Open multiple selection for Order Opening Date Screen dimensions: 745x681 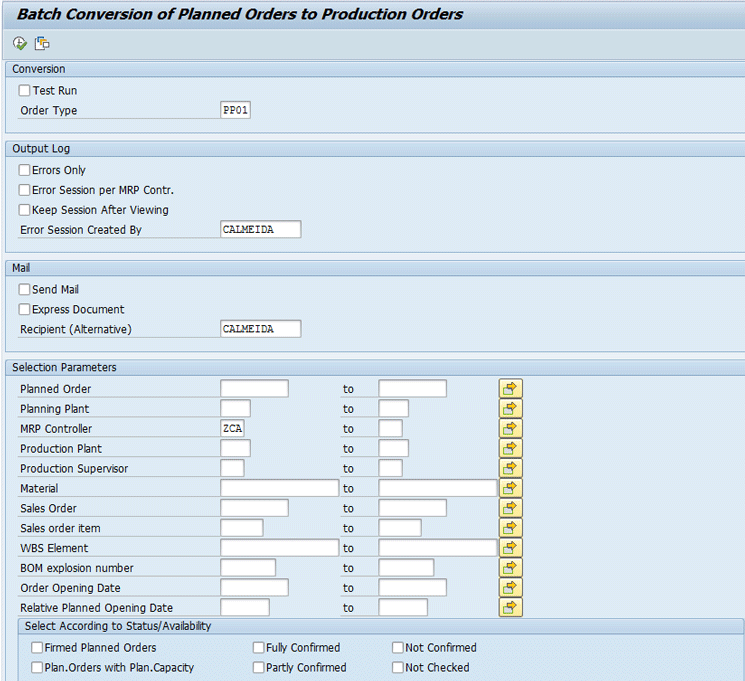click(511, 588)
